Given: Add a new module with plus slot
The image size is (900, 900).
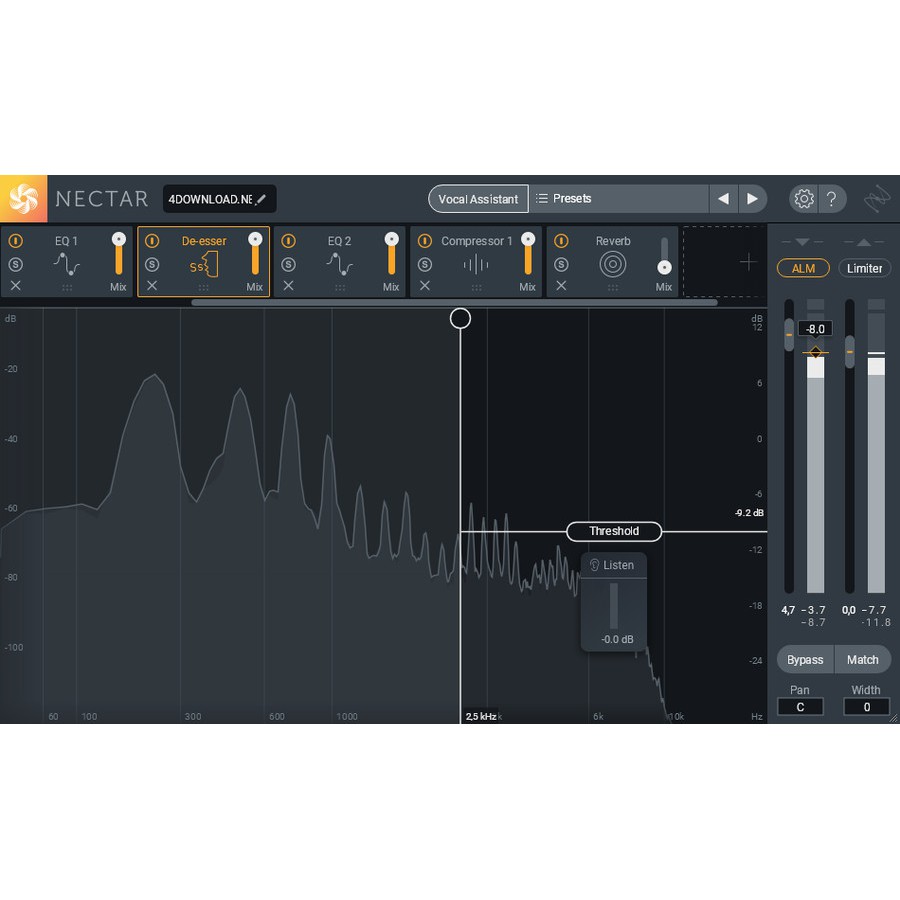Looking at the screenshot, I should pos(748,262).
